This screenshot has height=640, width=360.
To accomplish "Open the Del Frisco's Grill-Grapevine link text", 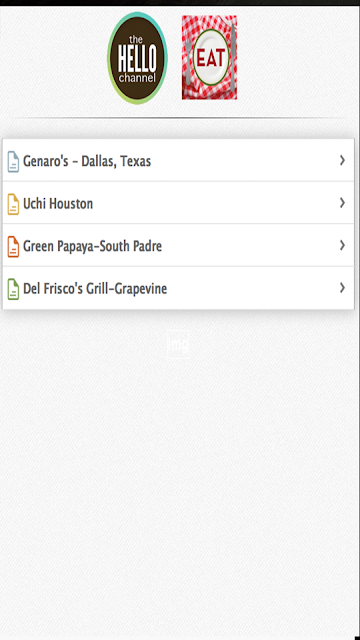I will 95,289.
